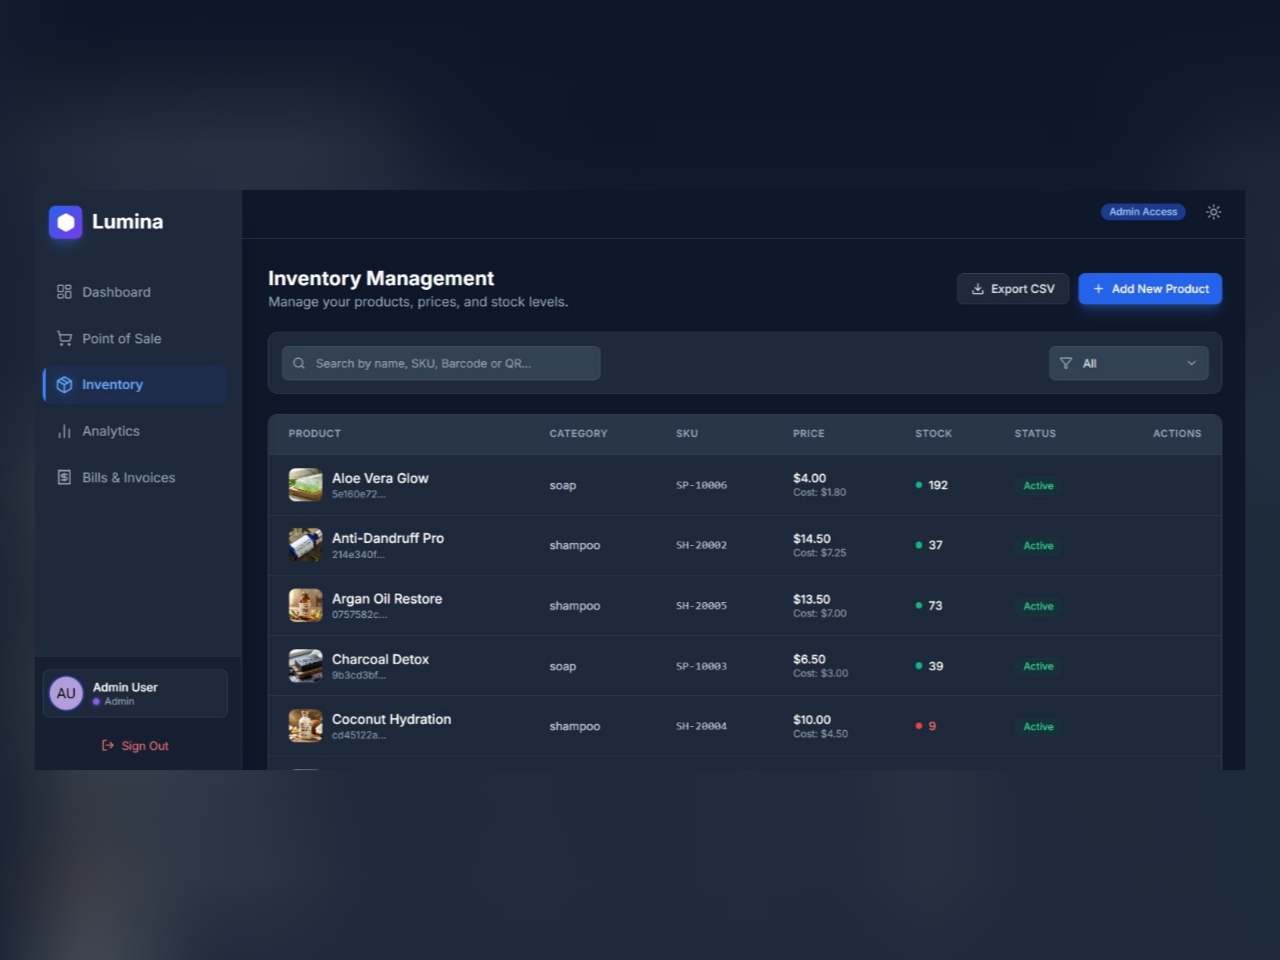The width and height of the screenshot is (1280, 960).
Task: Click the Admin Access badge
Action: [1142, 212]
